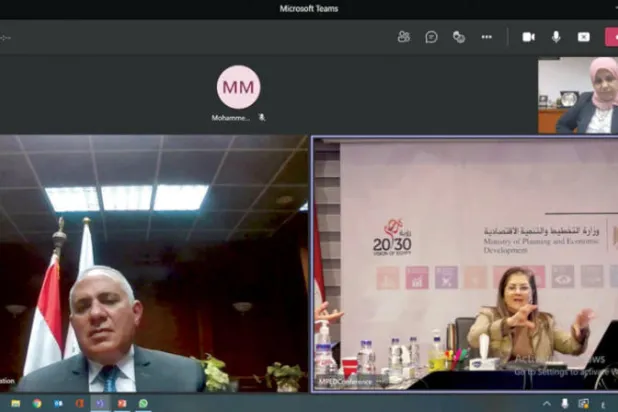Toggle the microphone mute button
This screenshot has height=412, width=618.
556,37
